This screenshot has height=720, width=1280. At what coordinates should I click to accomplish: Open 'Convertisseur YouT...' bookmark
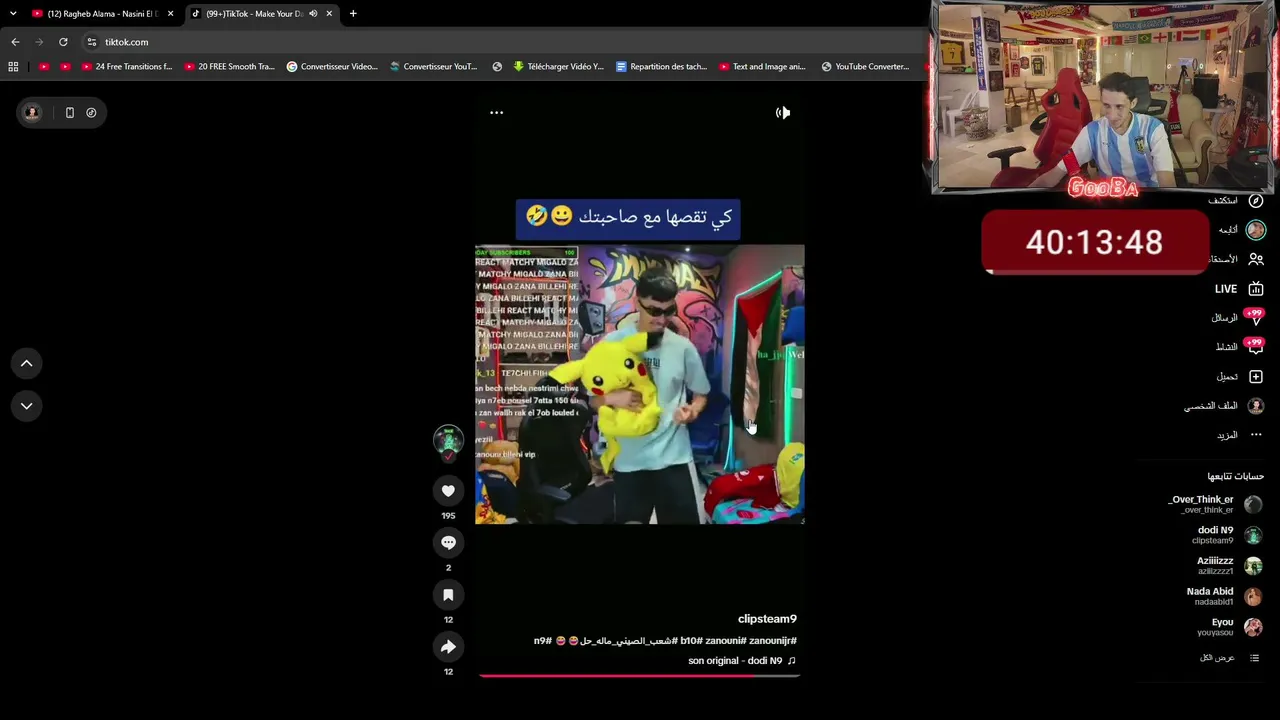(x=434, y=67)
